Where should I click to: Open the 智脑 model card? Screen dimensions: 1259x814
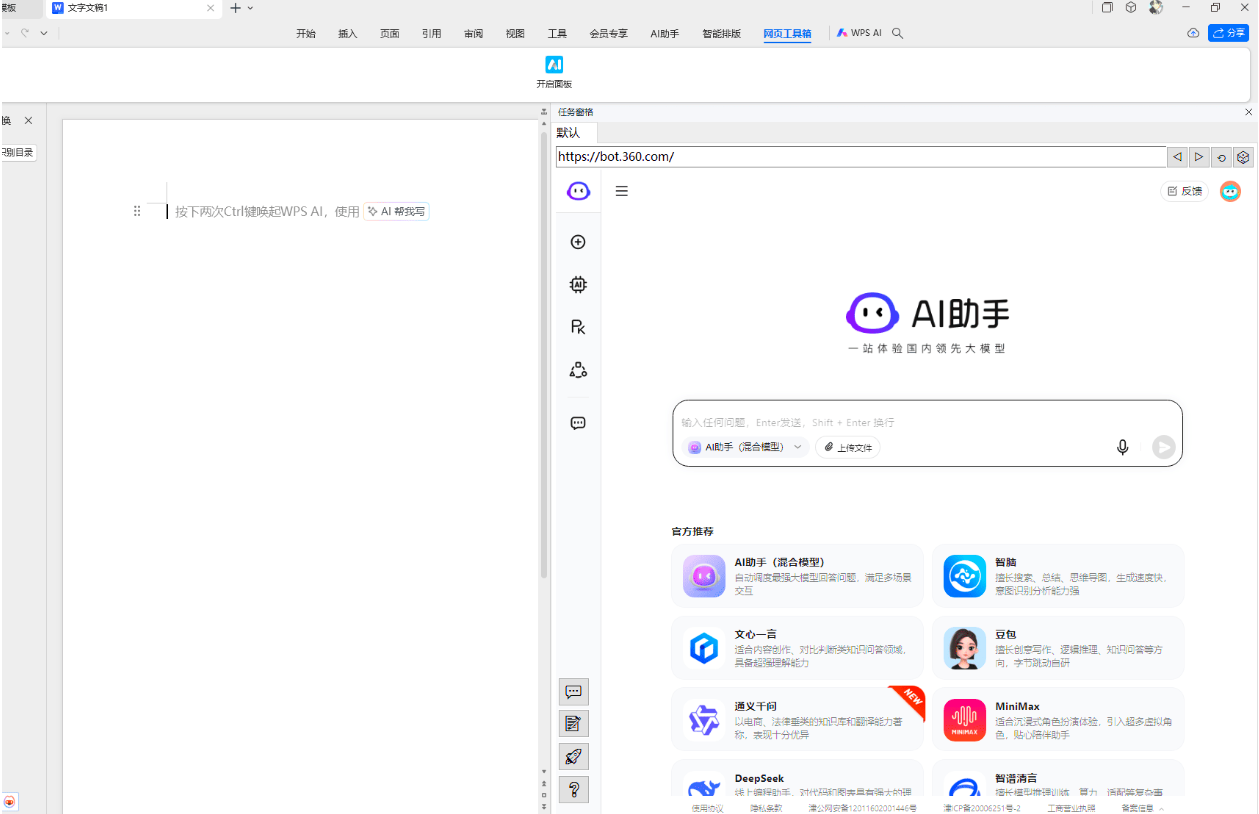click(x=1058, y=576)
